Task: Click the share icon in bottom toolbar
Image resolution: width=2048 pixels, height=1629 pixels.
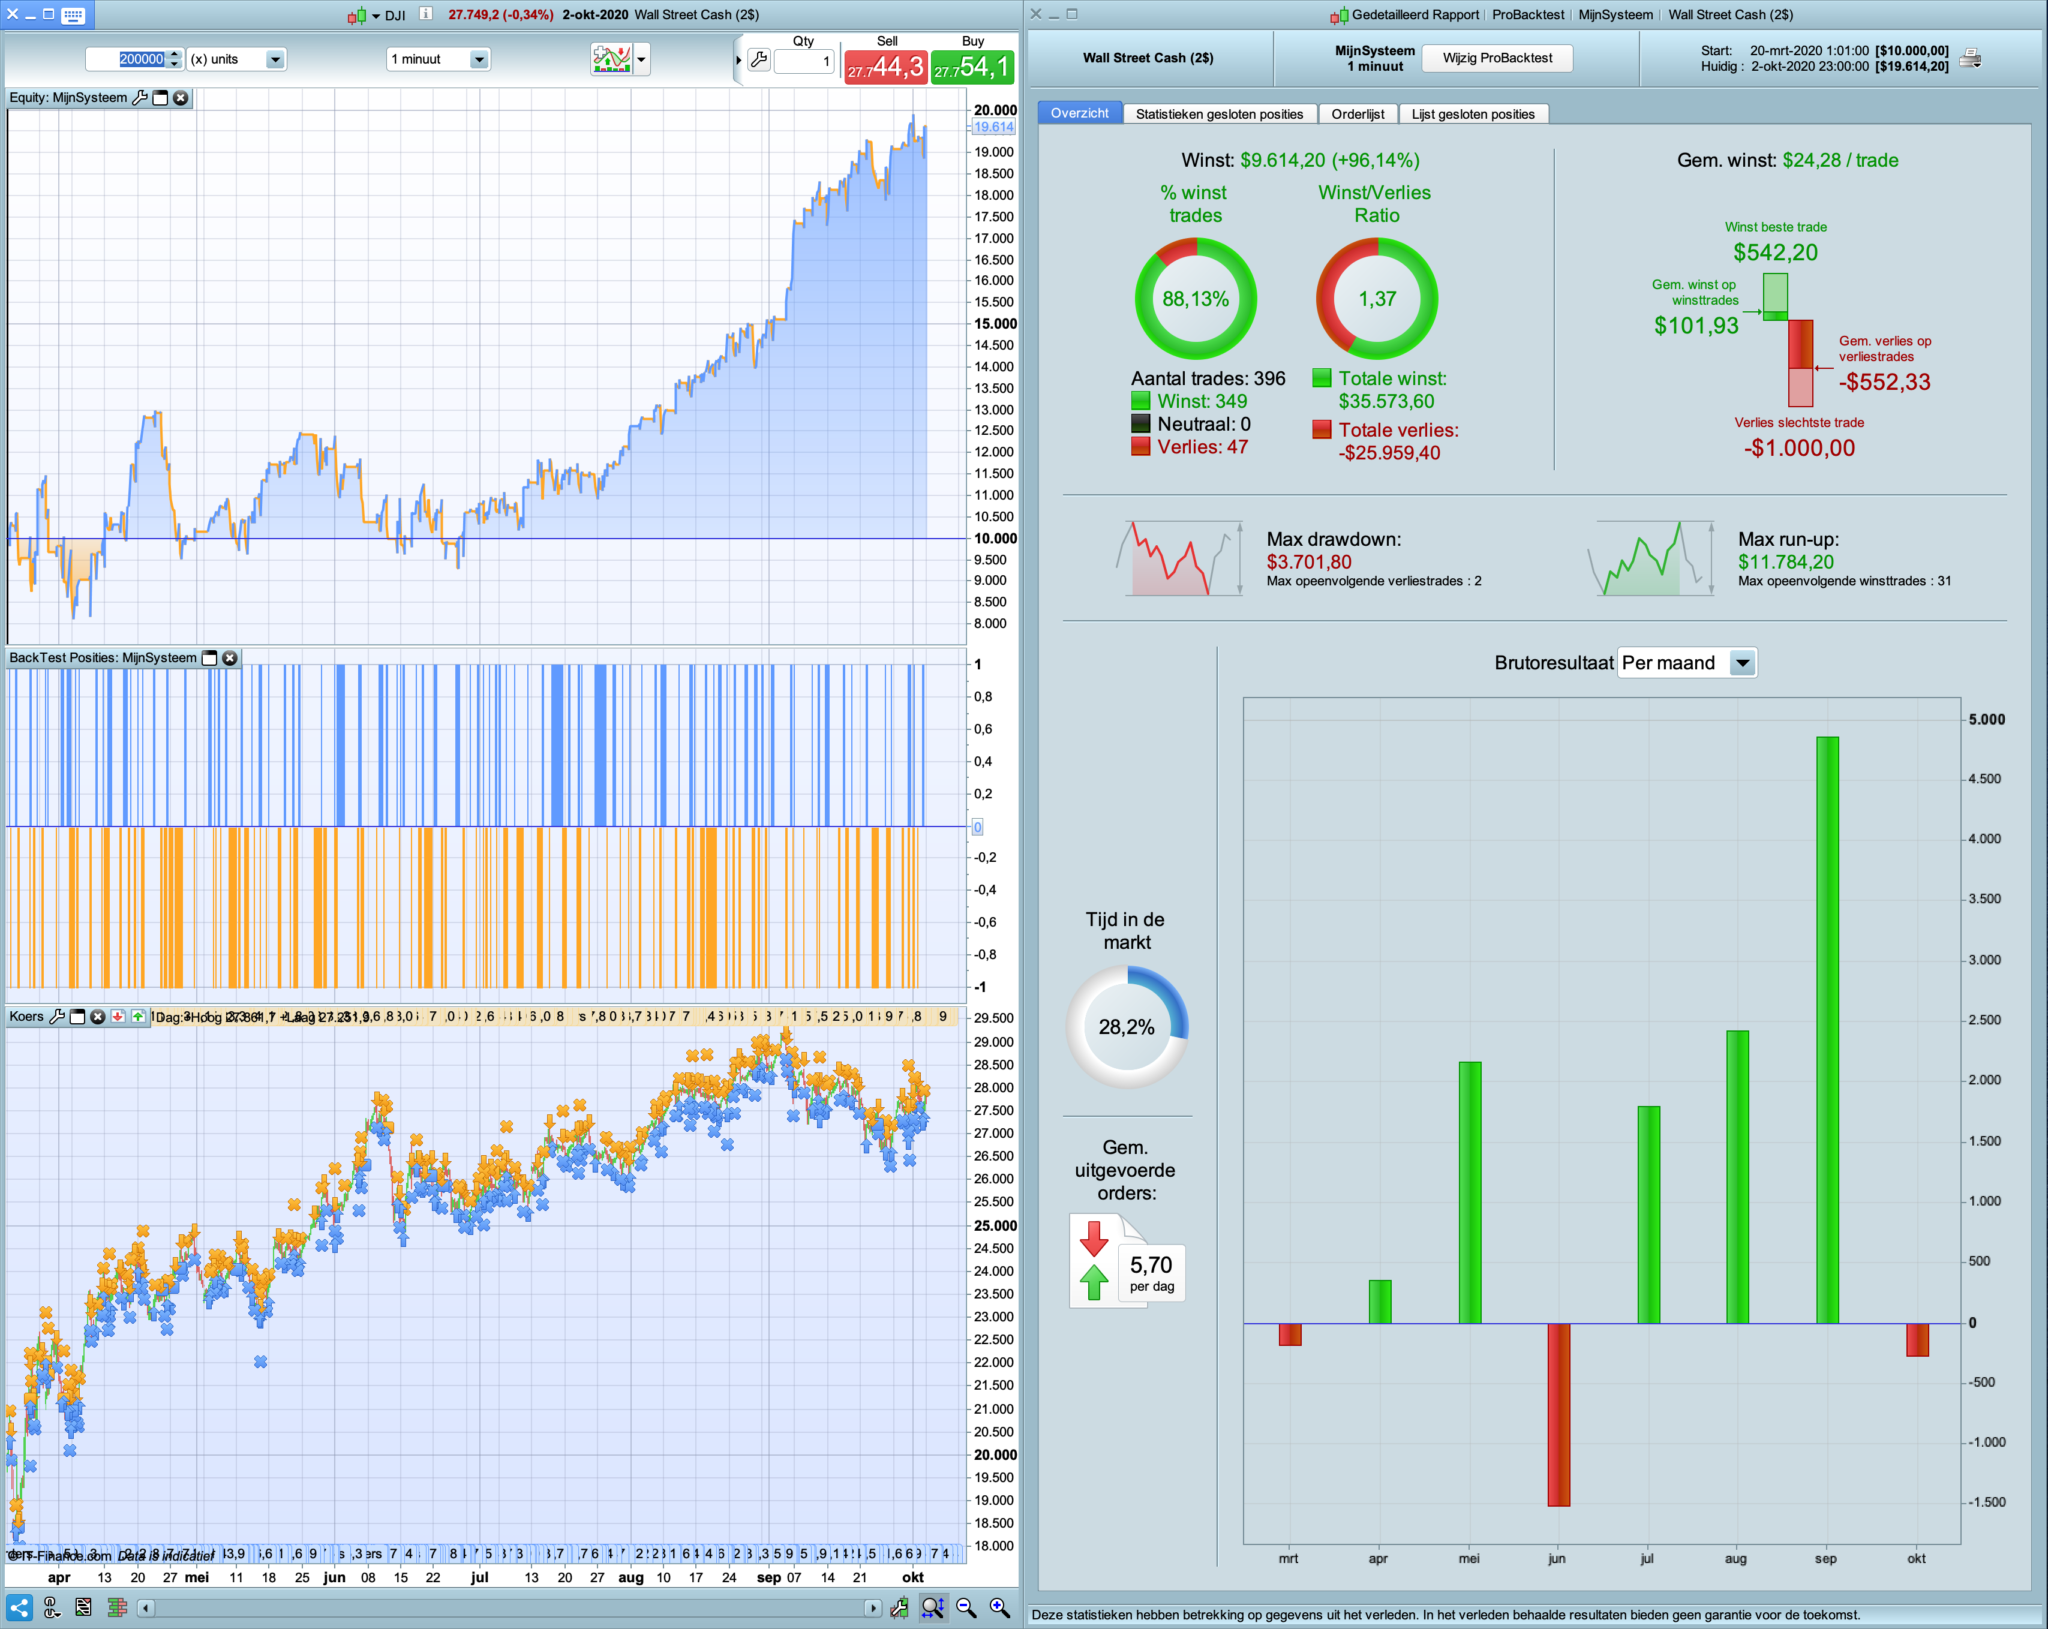Action: pyautogui.click(x=19, y=1607)
